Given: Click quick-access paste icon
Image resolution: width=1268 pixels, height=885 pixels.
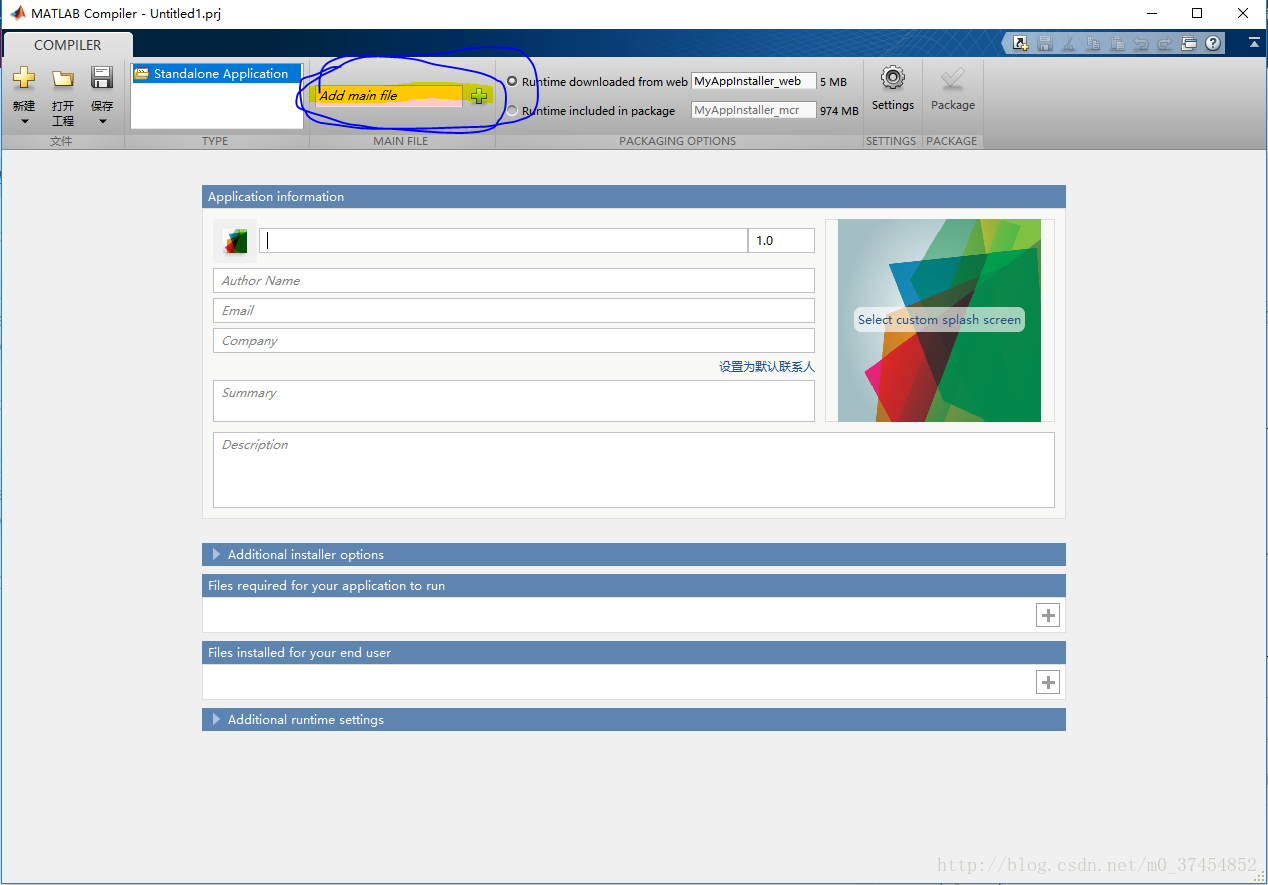Looking at the screenshot, I should click(1117, 43).
